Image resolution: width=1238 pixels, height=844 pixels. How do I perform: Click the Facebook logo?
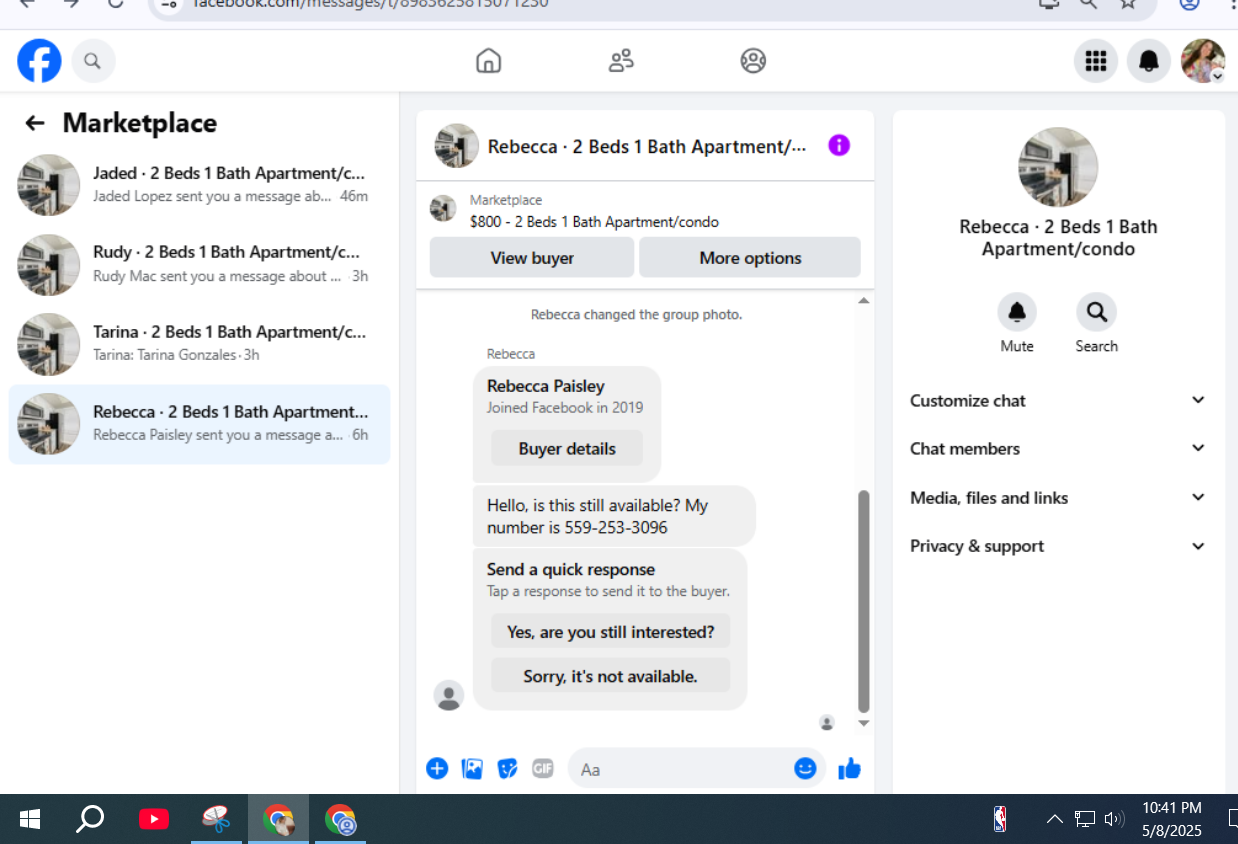pos(39,61)
